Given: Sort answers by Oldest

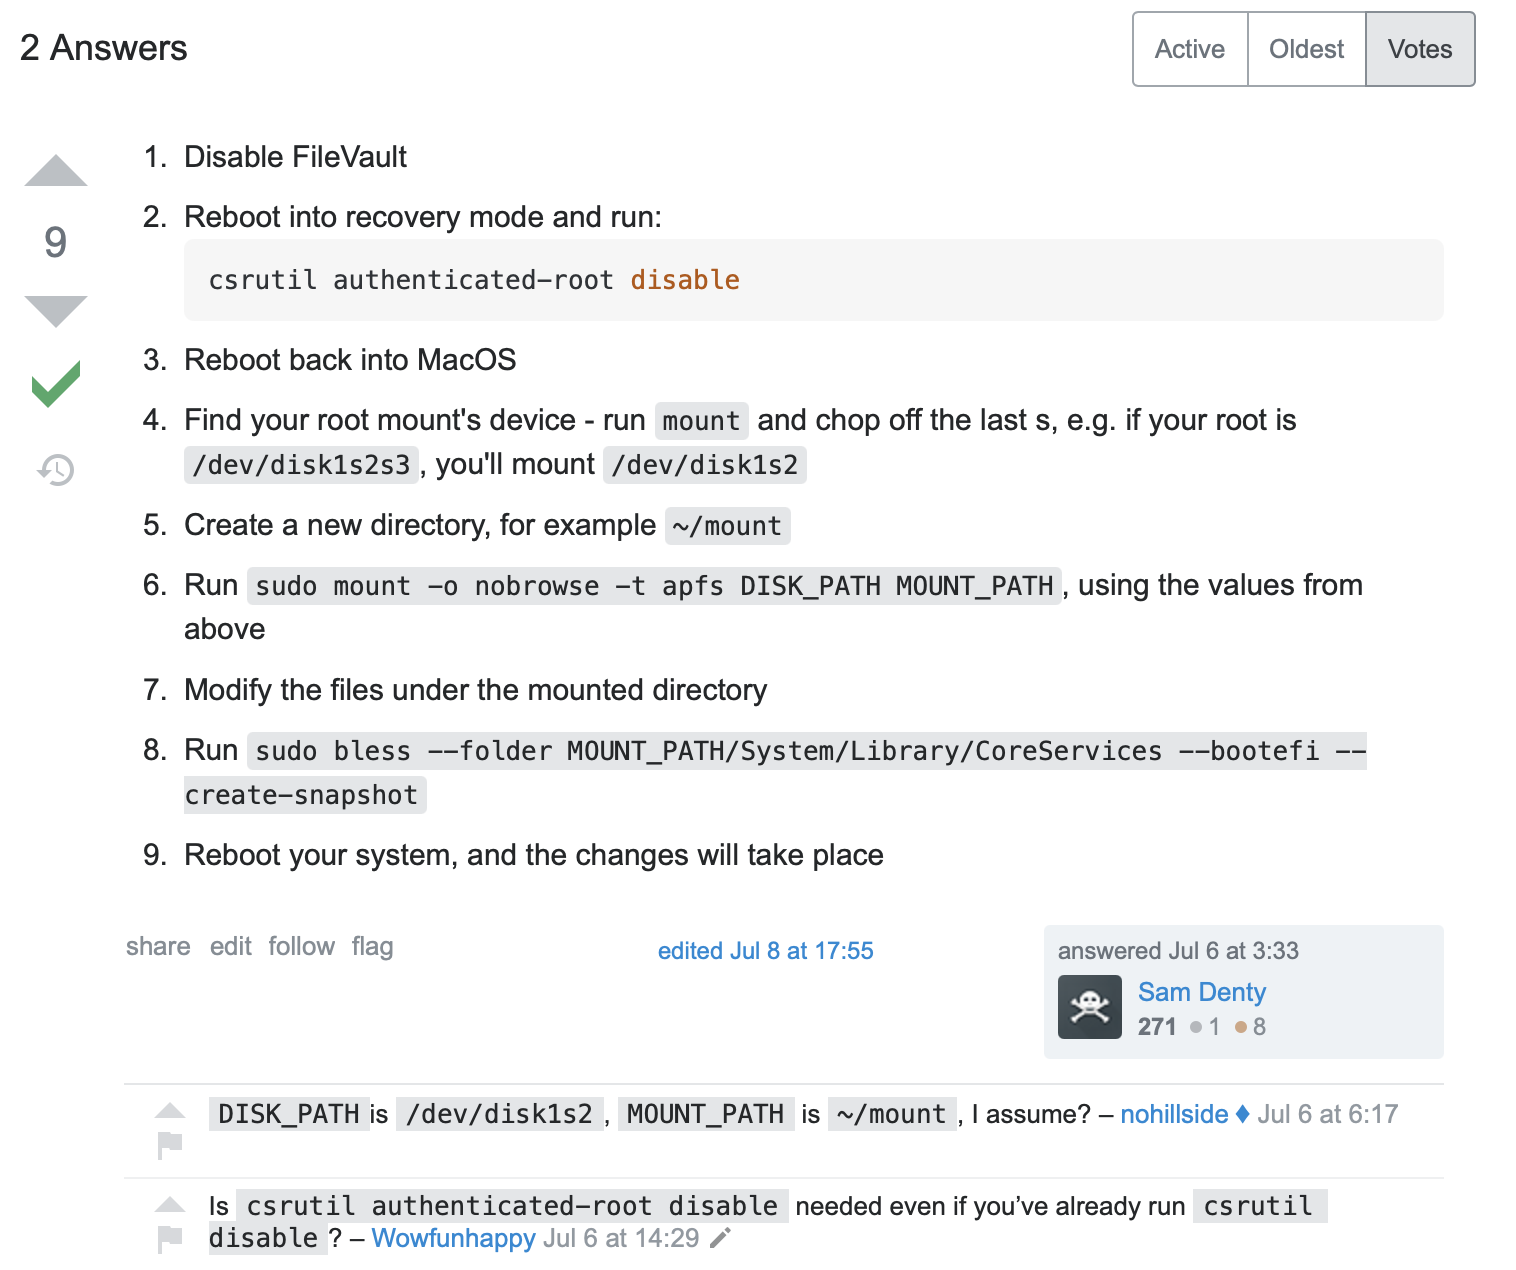Looking at the screenshot, I should pos(1306,49).
